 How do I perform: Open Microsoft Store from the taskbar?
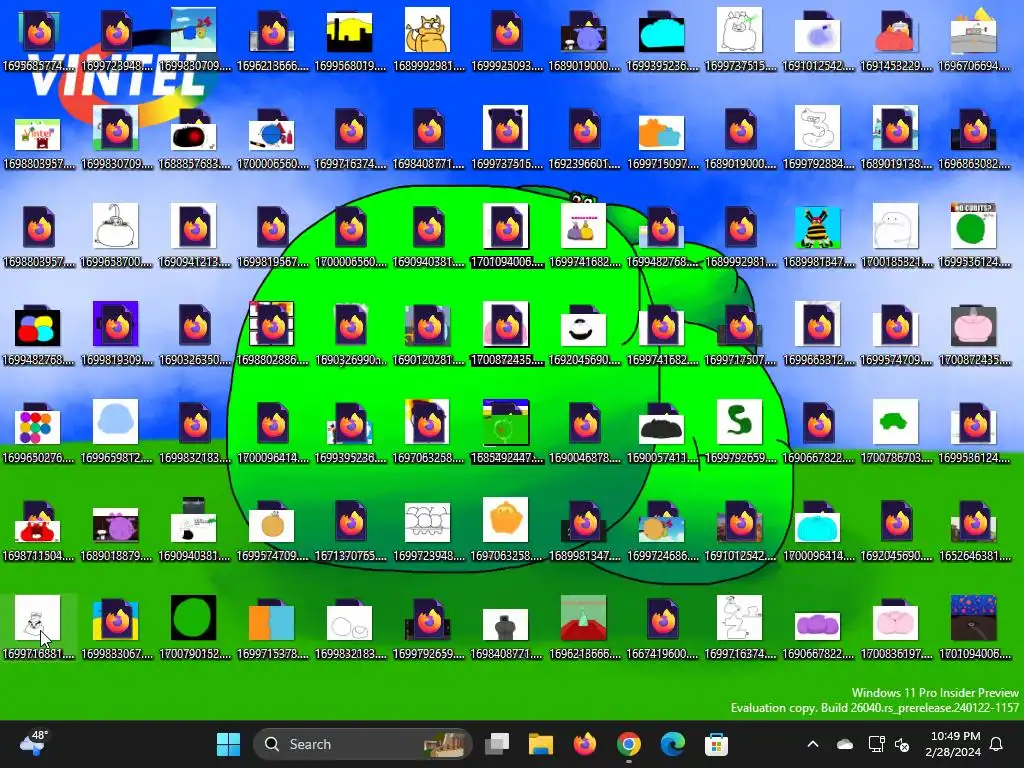pyautogui.click(x=716, y=744)
